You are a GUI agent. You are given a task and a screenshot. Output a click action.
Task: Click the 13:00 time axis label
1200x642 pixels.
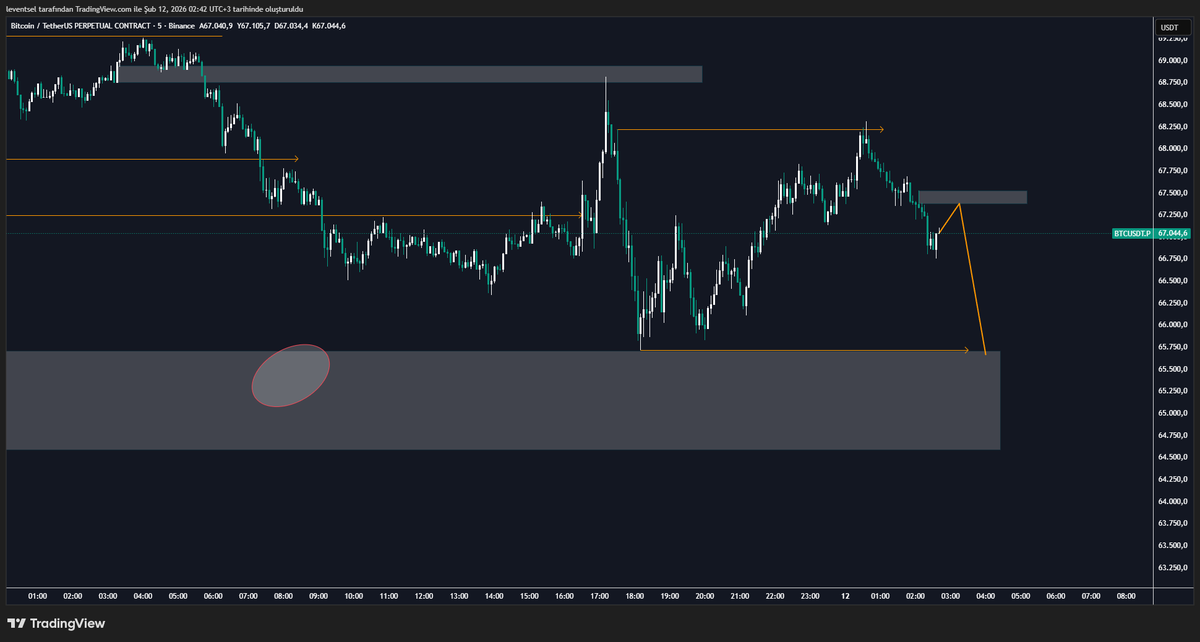click(x=458, y=596)
